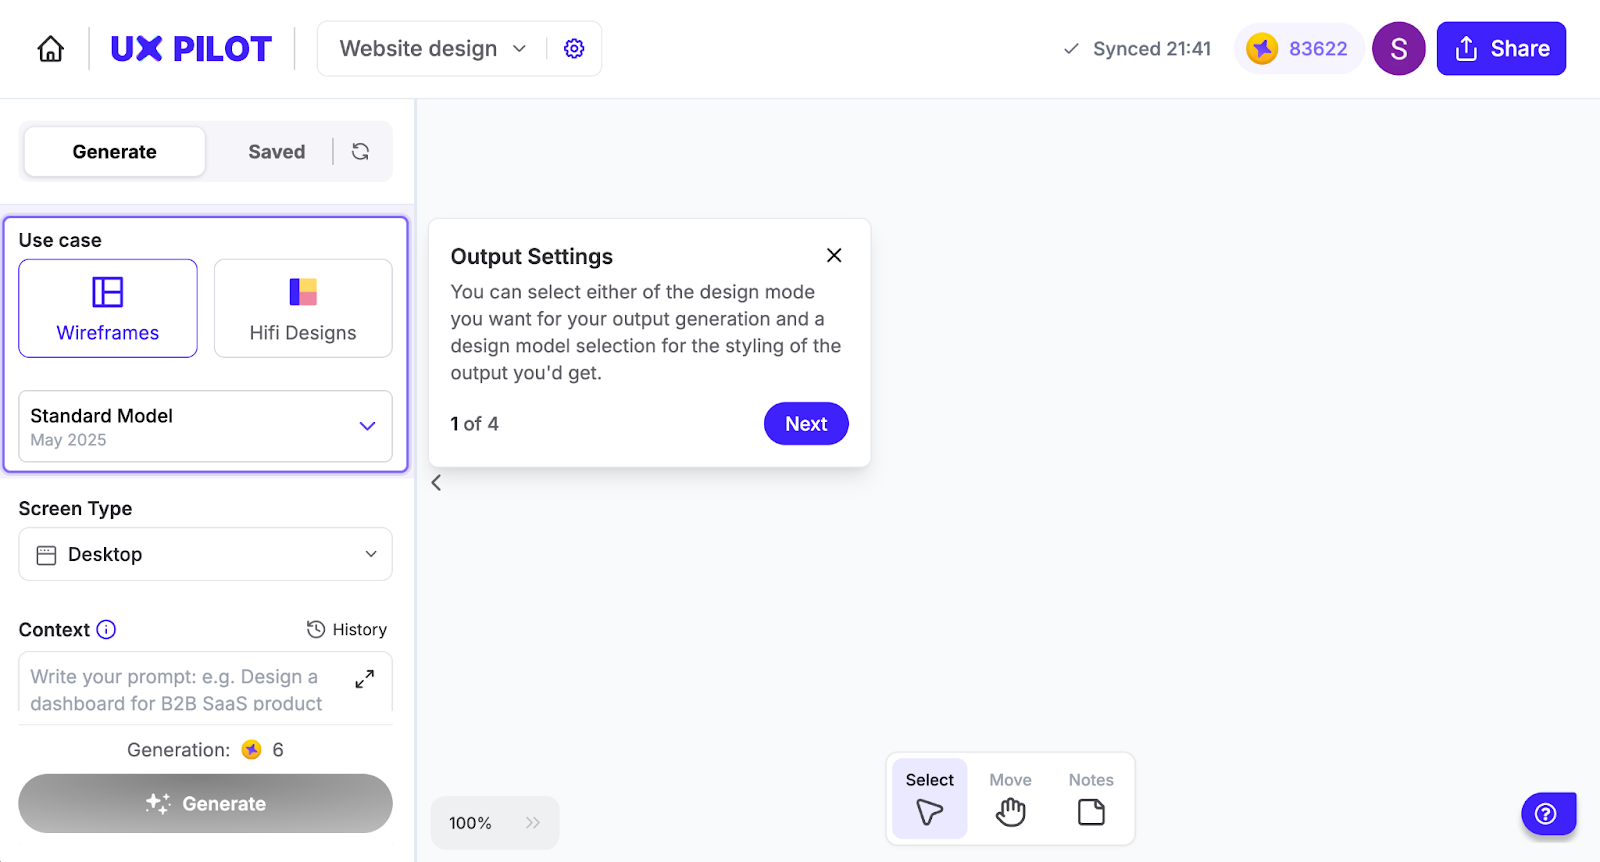Switch to the Generate tab
Screen dimensions: 1600x862
115,152
